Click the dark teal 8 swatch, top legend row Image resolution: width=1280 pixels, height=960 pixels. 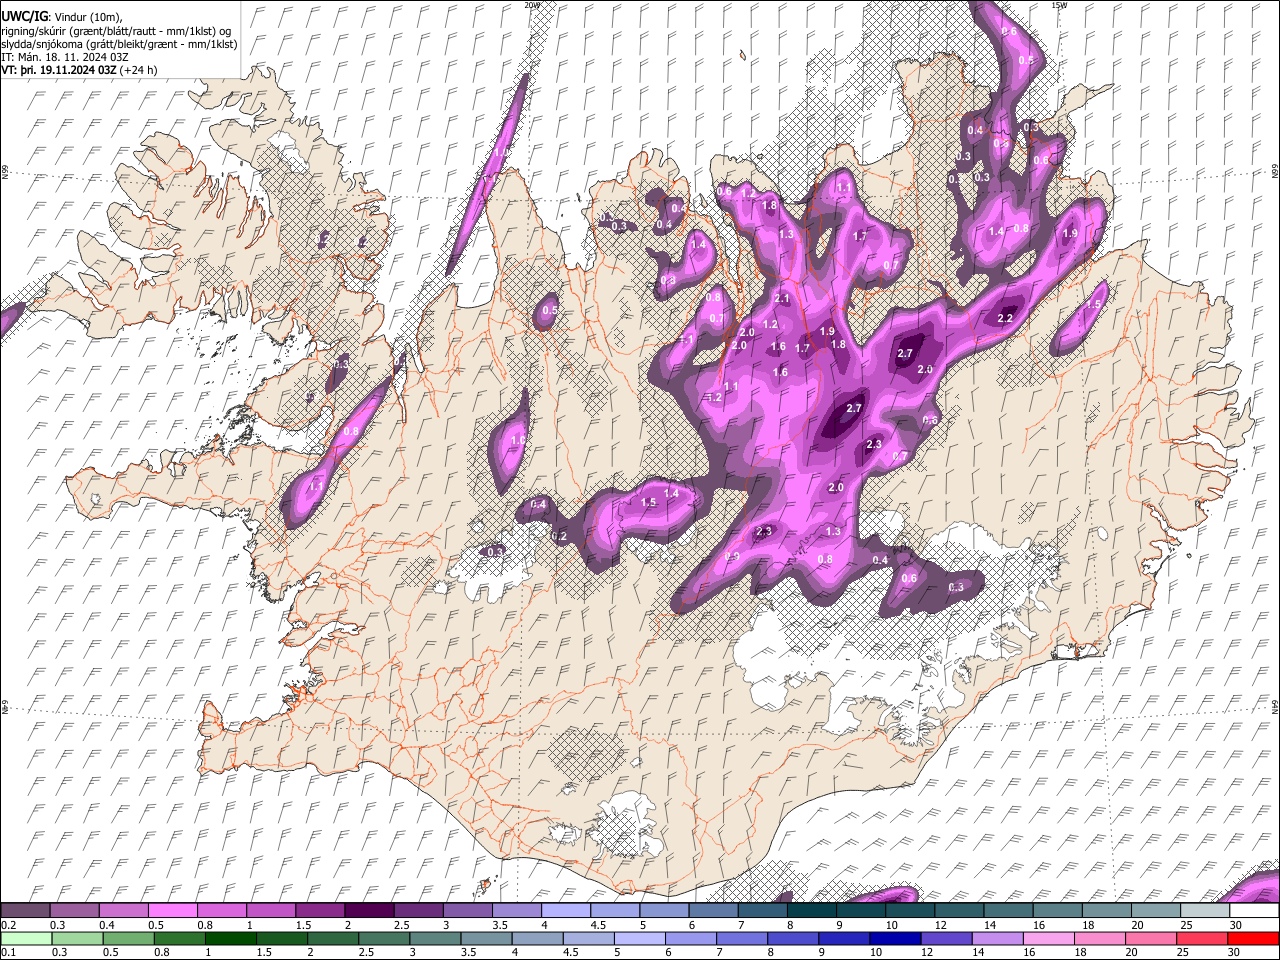pos(812,910)
